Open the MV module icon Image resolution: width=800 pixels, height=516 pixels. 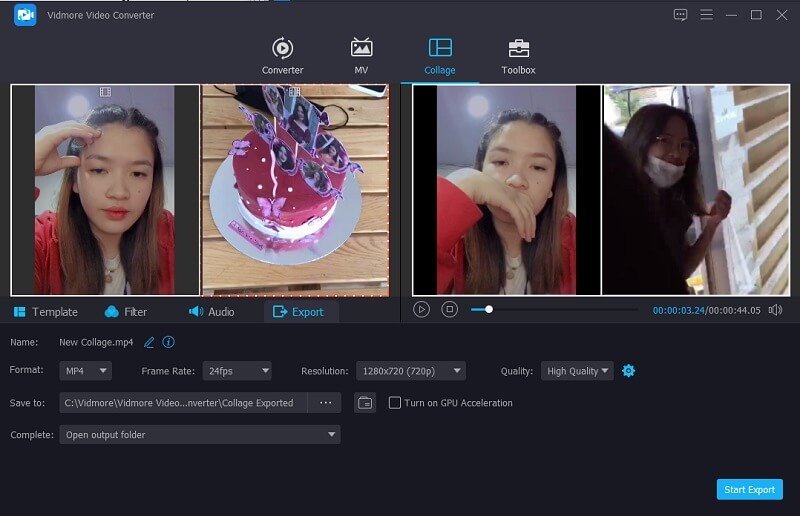[x=361, y=48]
